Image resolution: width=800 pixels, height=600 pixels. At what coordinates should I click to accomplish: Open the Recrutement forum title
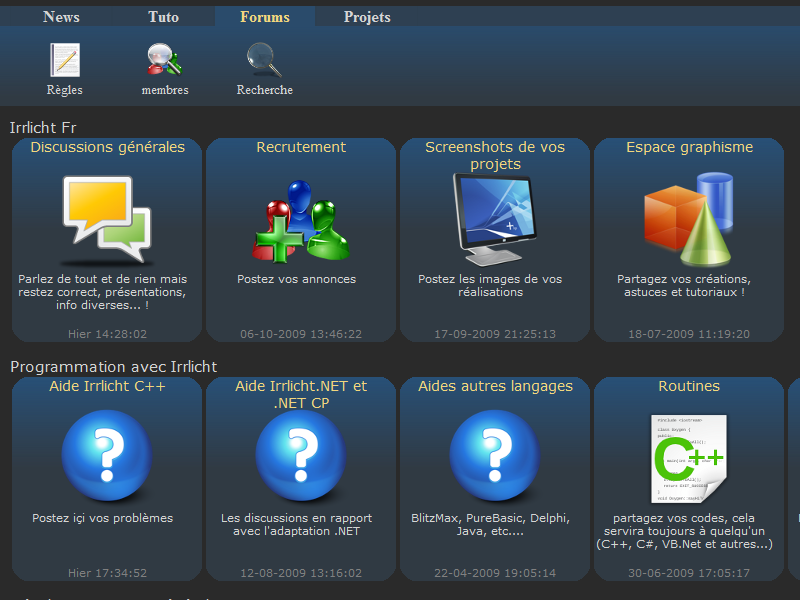point(301,147)
